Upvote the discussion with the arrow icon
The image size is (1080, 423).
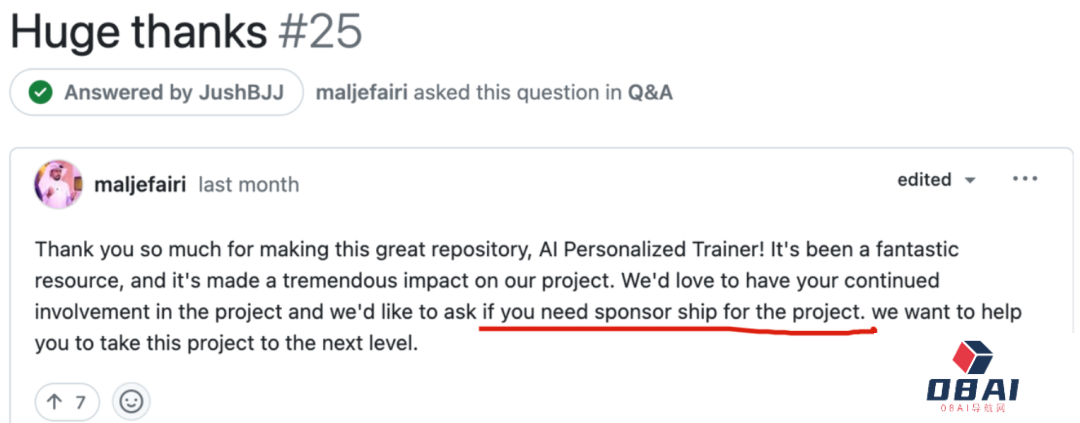[x=55, y=403]
